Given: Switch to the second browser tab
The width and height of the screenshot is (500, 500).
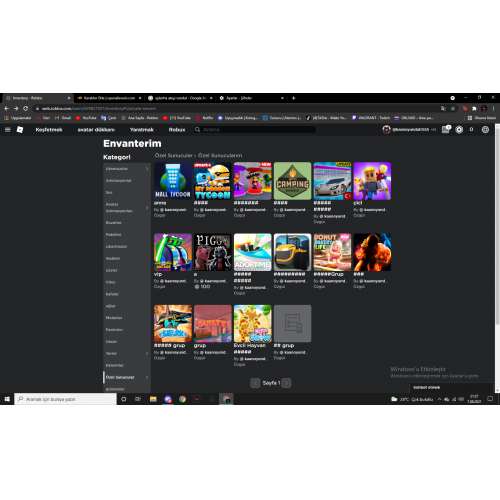Looking at the screenshot, I should tap(109, 98).
